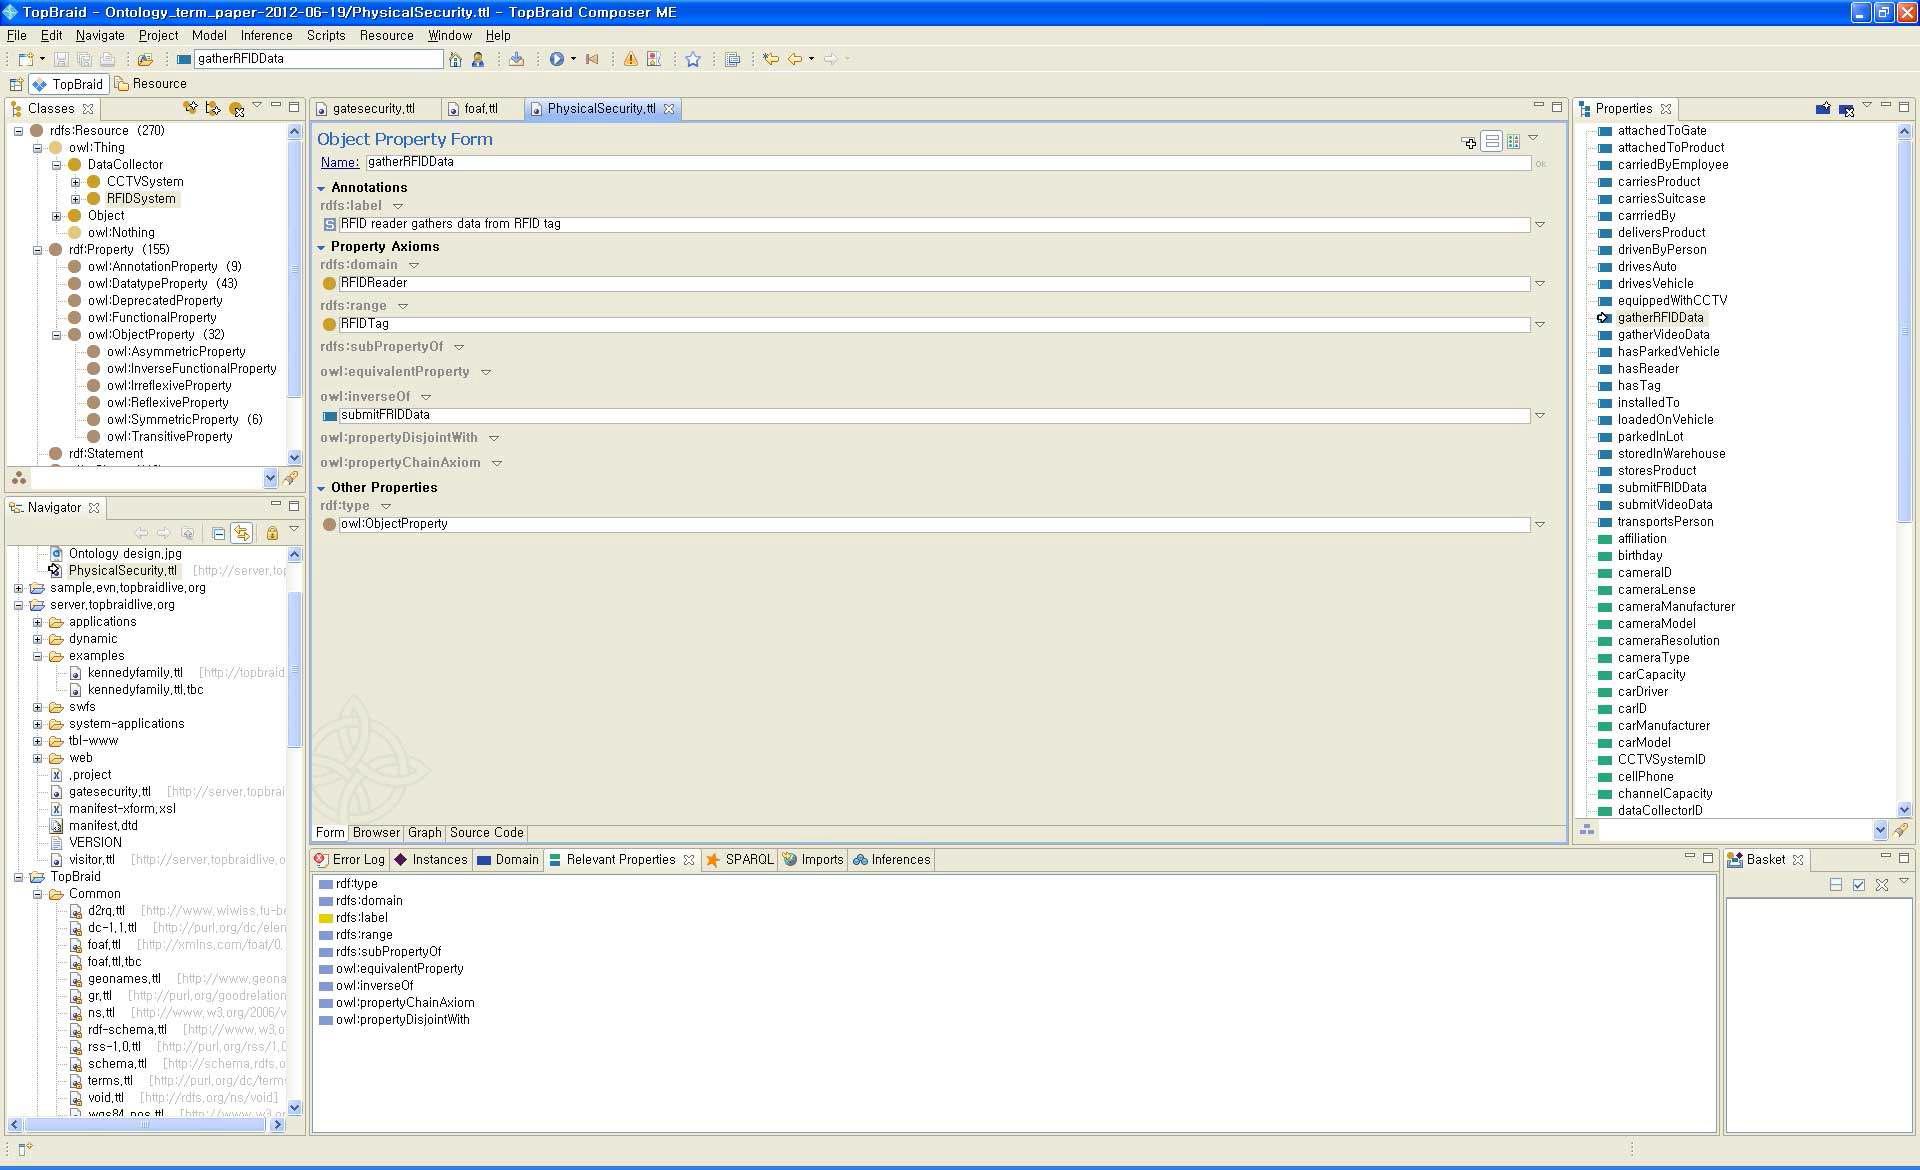Open the Instances tab
Viewport: 1920px width, 1170px height.
pyautogui.click(x=430, y=859)
